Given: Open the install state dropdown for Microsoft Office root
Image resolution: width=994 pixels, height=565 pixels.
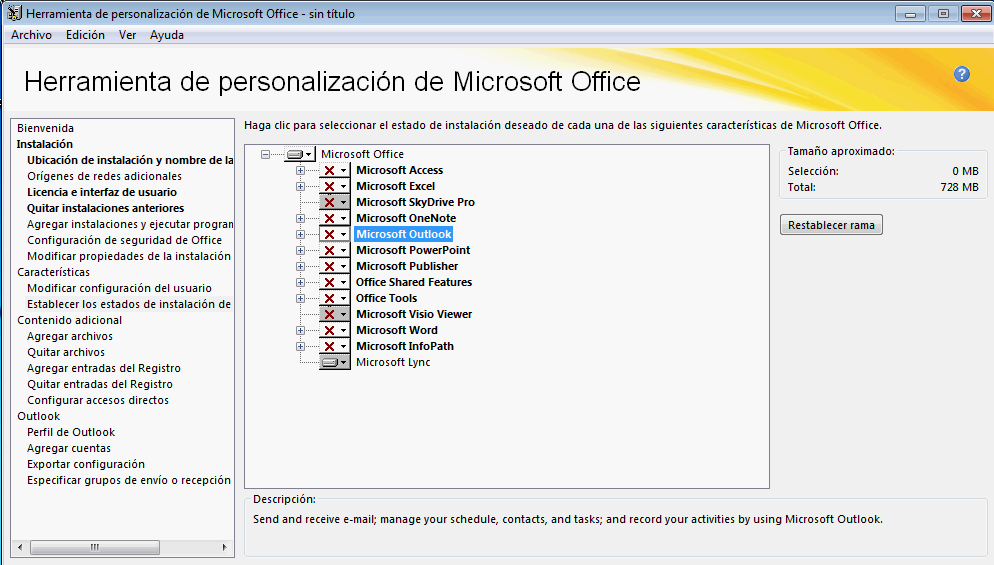Looking at the screenshot, I should click(x=309, y=154).
